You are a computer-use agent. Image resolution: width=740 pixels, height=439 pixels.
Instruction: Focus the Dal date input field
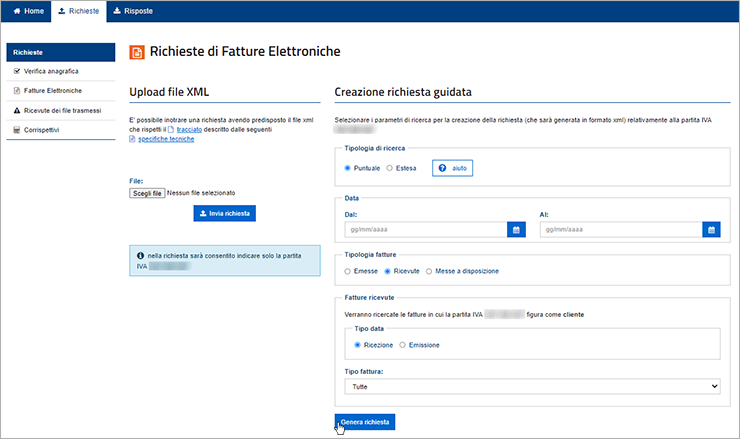point(426,230)
